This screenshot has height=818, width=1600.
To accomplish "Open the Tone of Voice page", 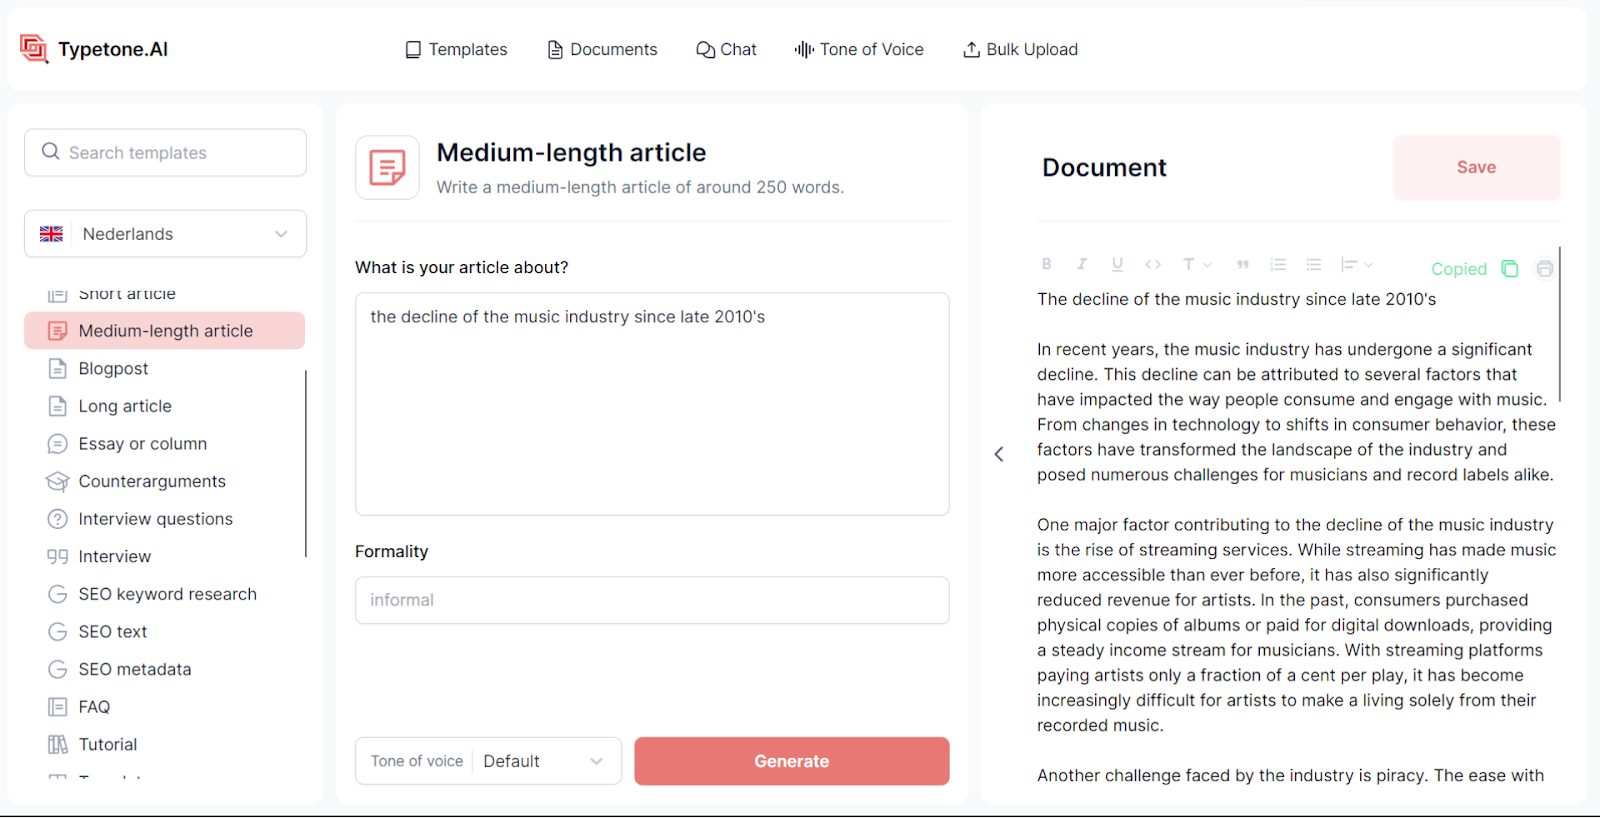I will click(858, 49).
